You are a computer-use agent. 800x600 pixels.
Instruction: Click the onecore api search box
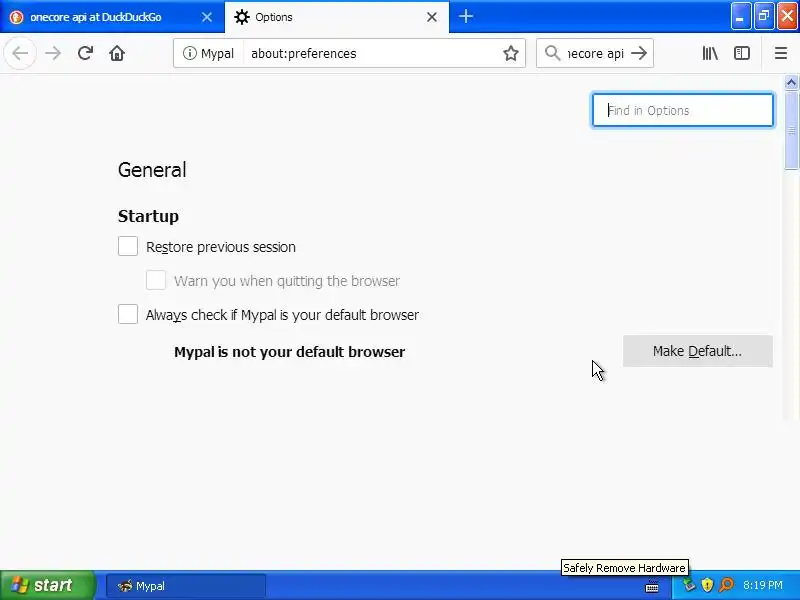(595, 53)
